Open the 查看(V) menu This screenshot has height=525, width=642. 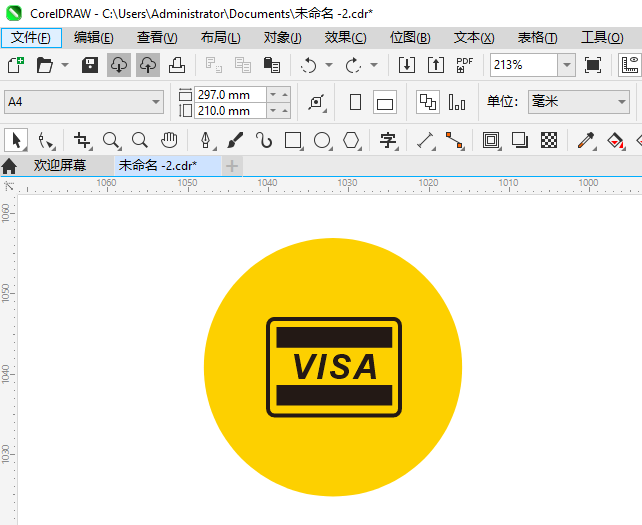coord(157,38)
